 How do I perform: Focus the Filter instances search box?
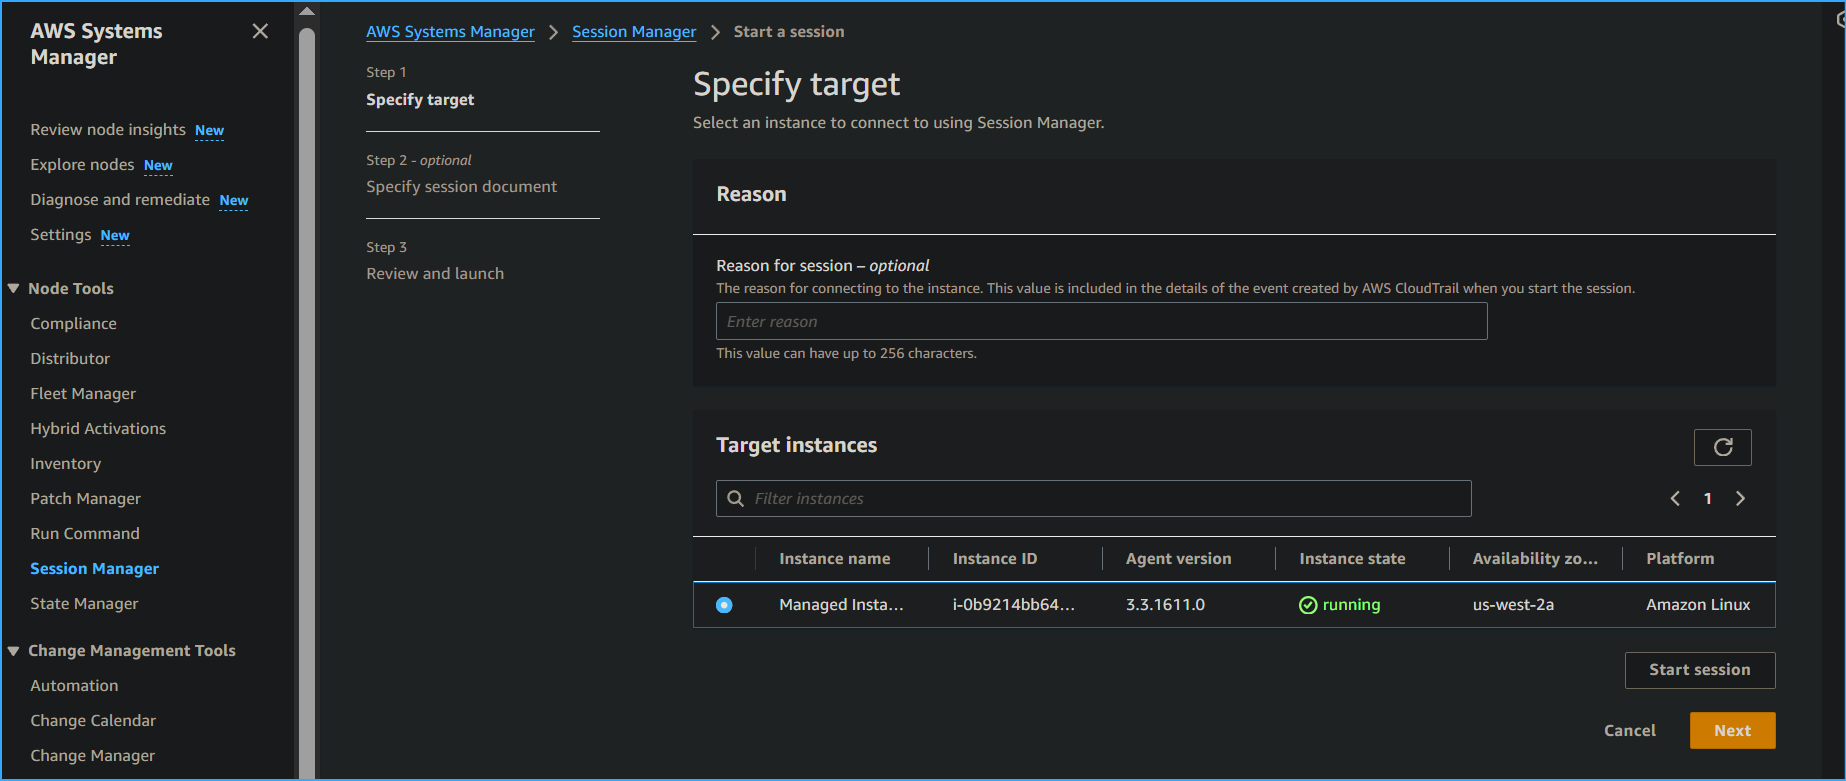(1093, 499)
